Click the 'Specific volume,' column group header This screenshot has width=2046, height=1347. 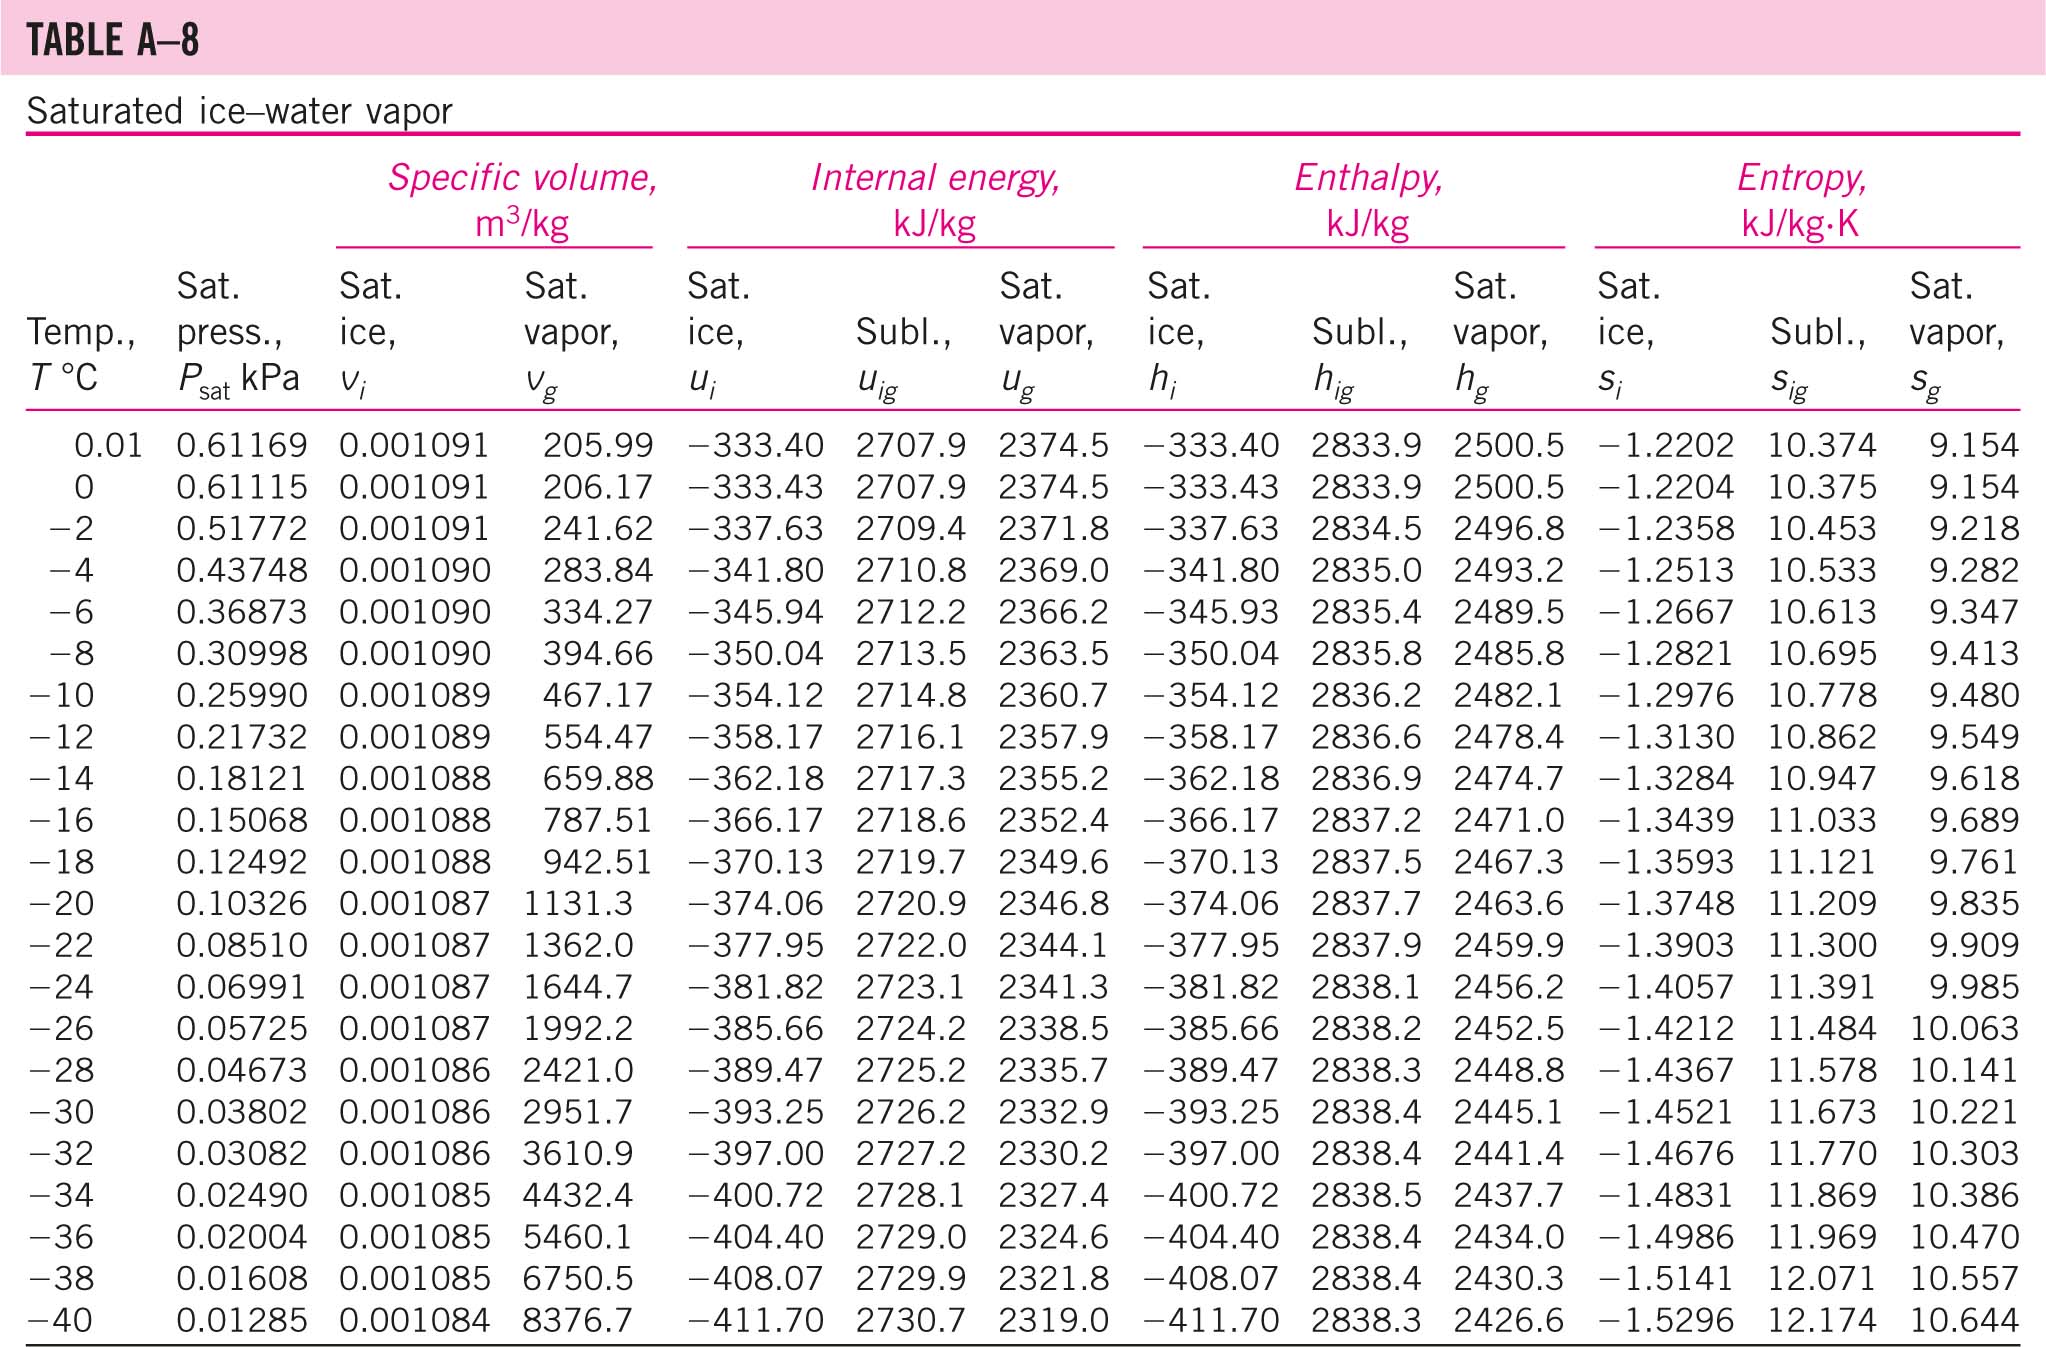523,178
